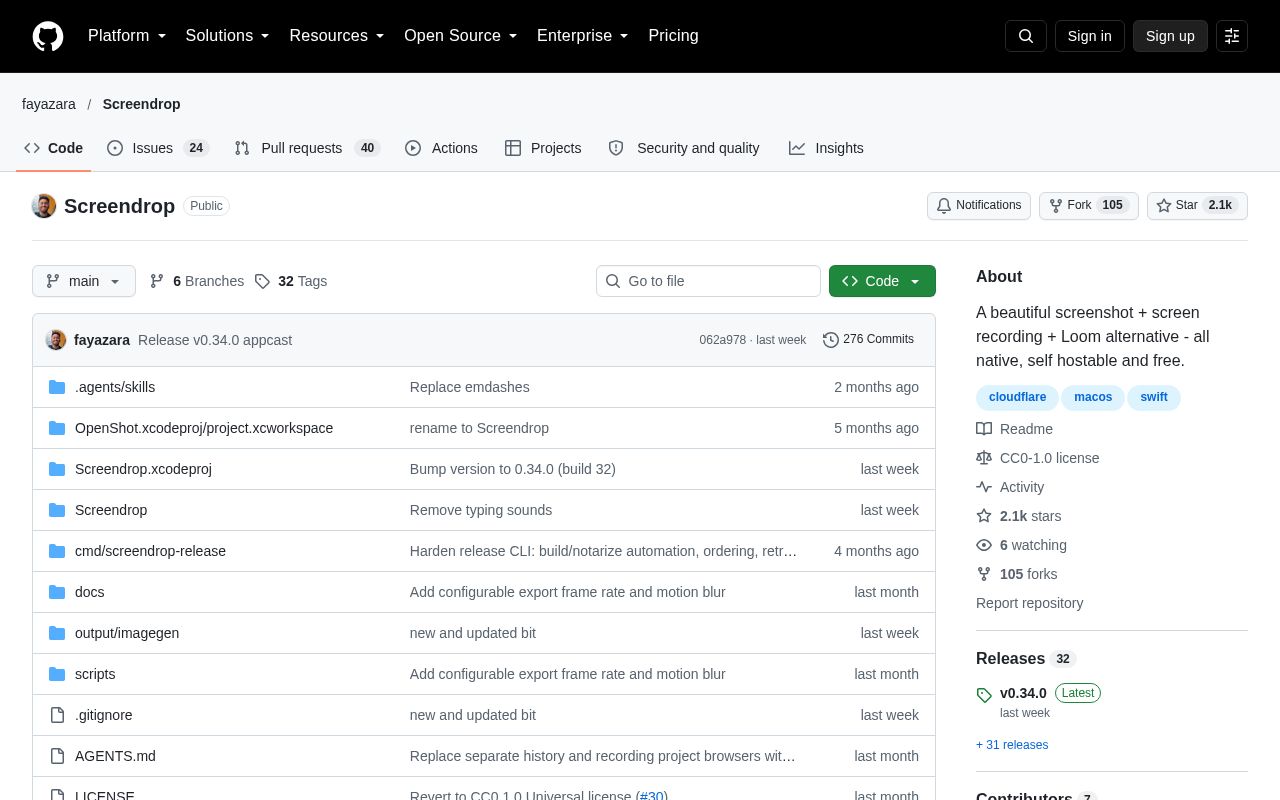
Task: Expand the Solutions menu
Action: [228, 36]
